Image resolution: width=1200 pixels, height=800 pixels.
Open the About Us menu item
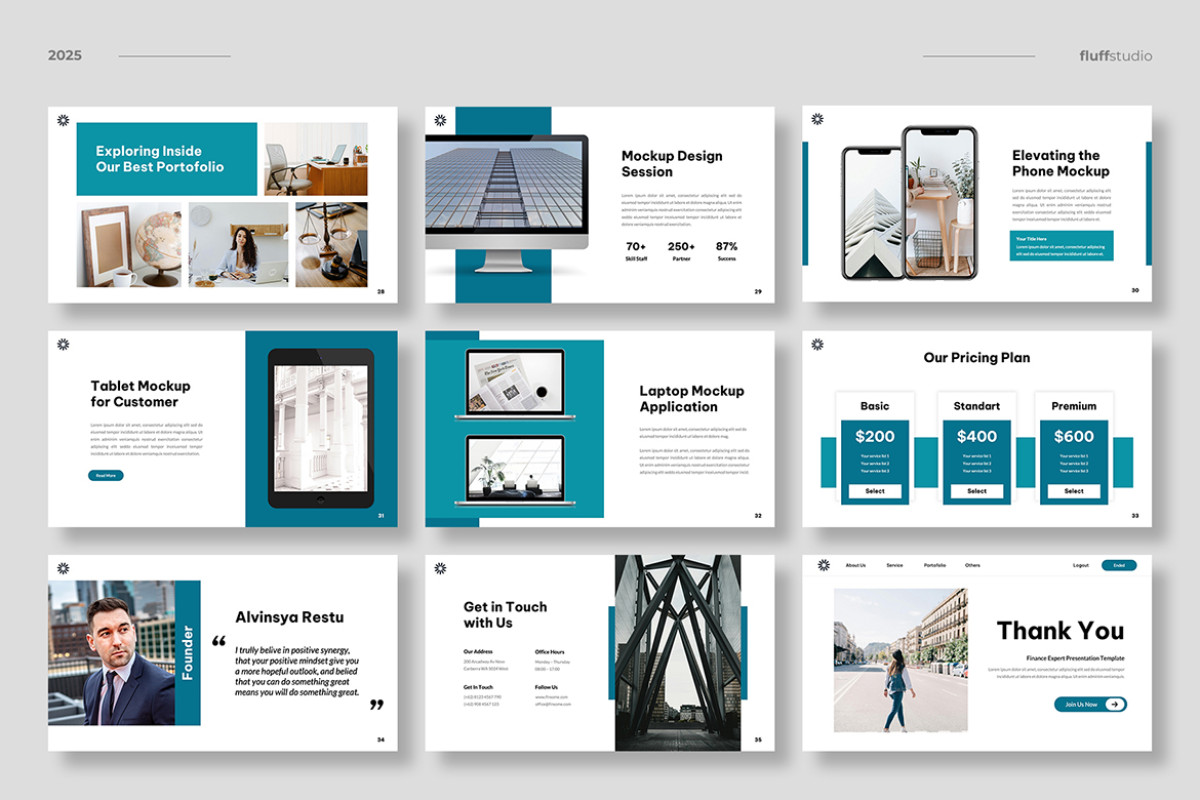pyautogui.click(x=856, y=565)
